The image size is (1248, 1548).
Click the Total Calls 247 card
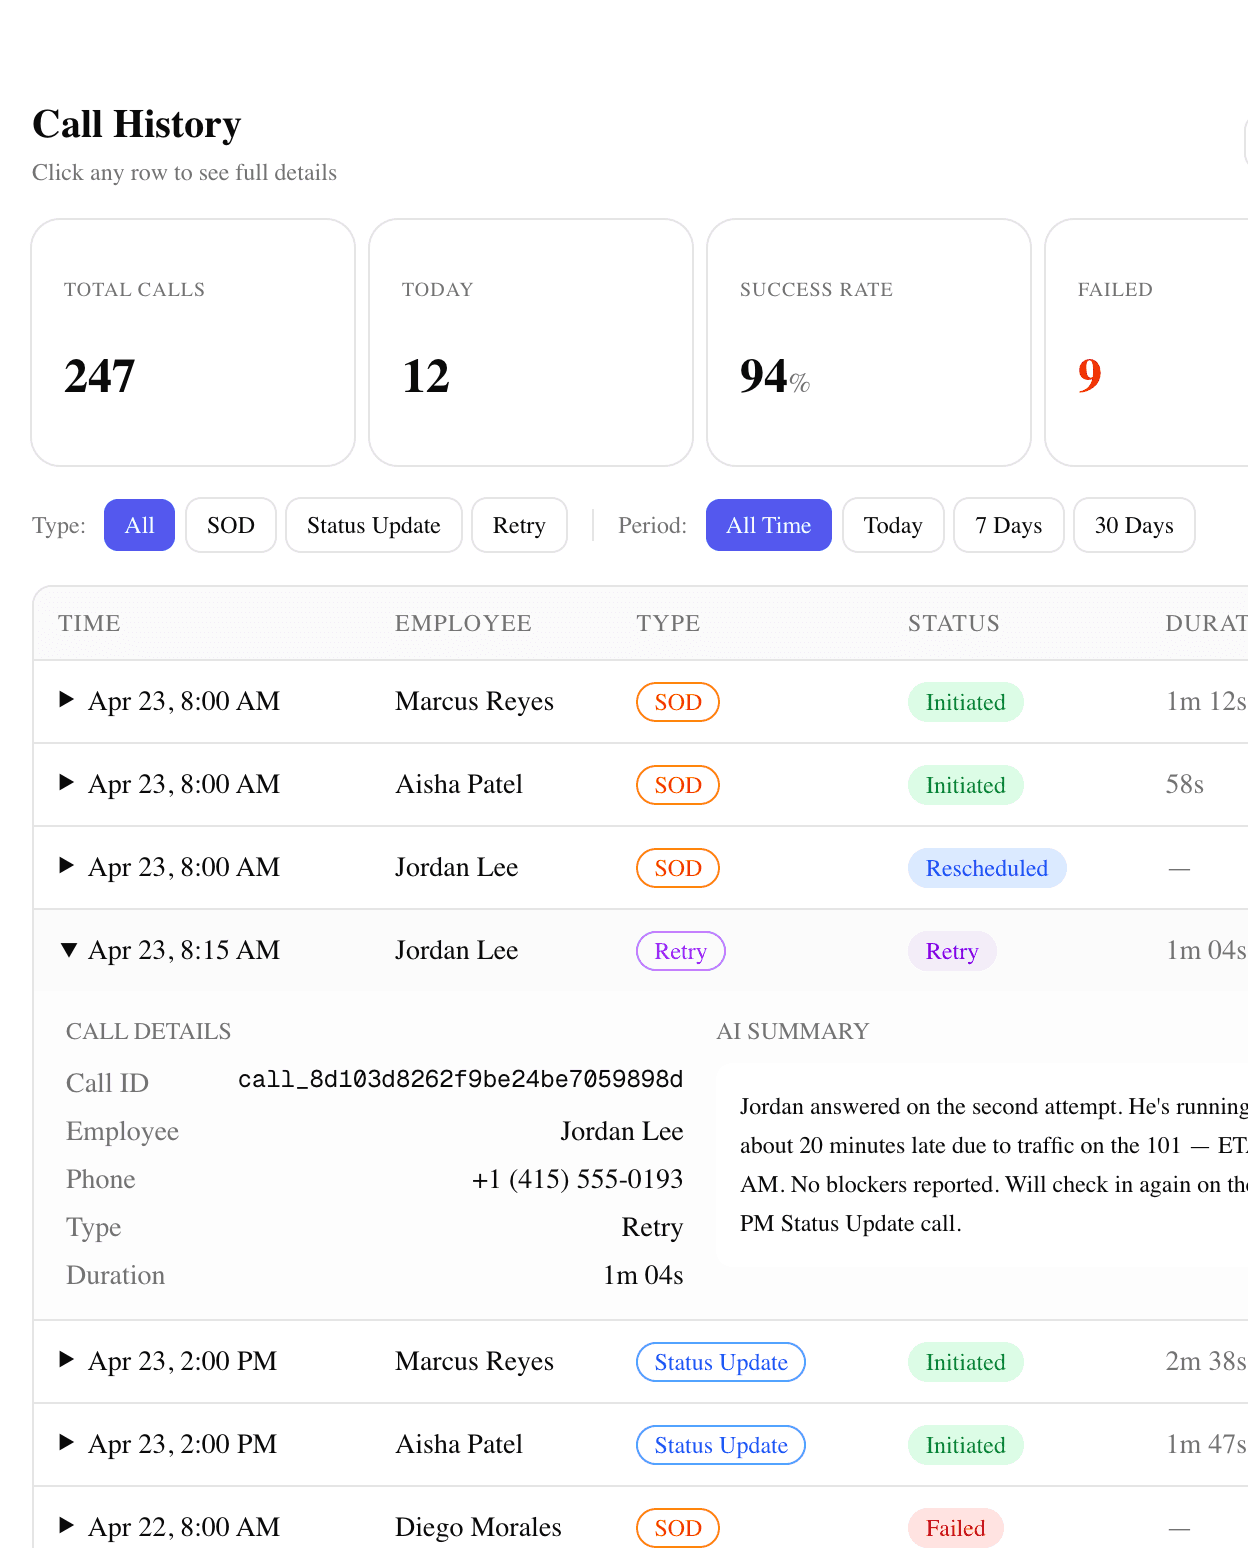193,342
